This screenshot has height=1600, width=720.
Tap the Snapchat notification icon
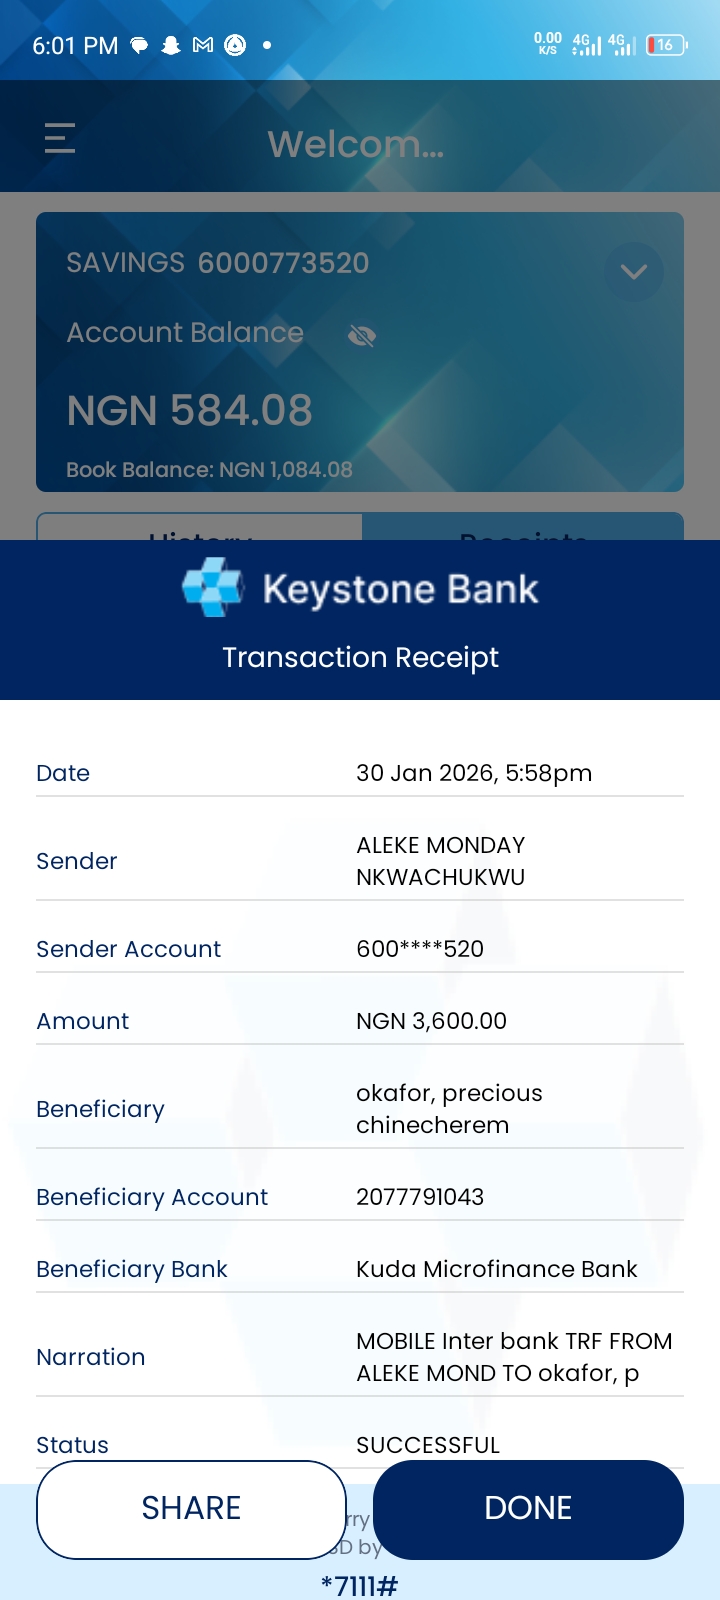pos(171,45)
